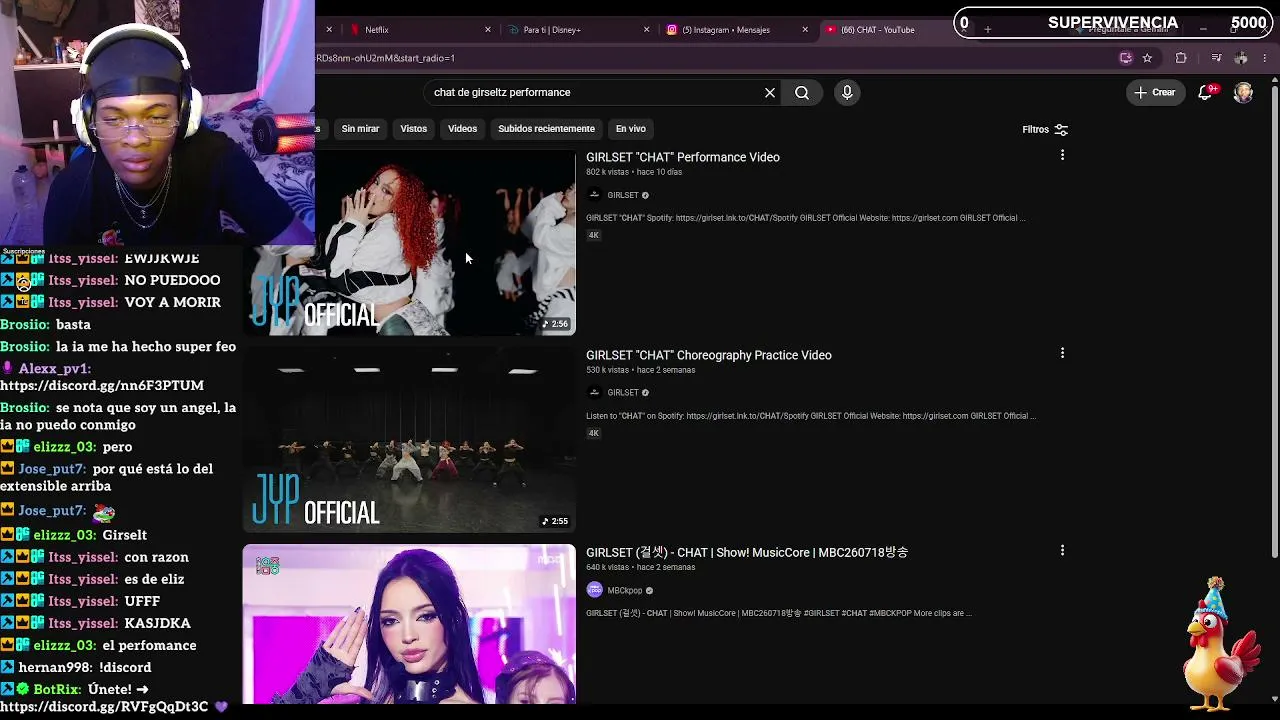Open the media control icon in browser toolbar
The image size is (1280, 720).
(1216, 58)
